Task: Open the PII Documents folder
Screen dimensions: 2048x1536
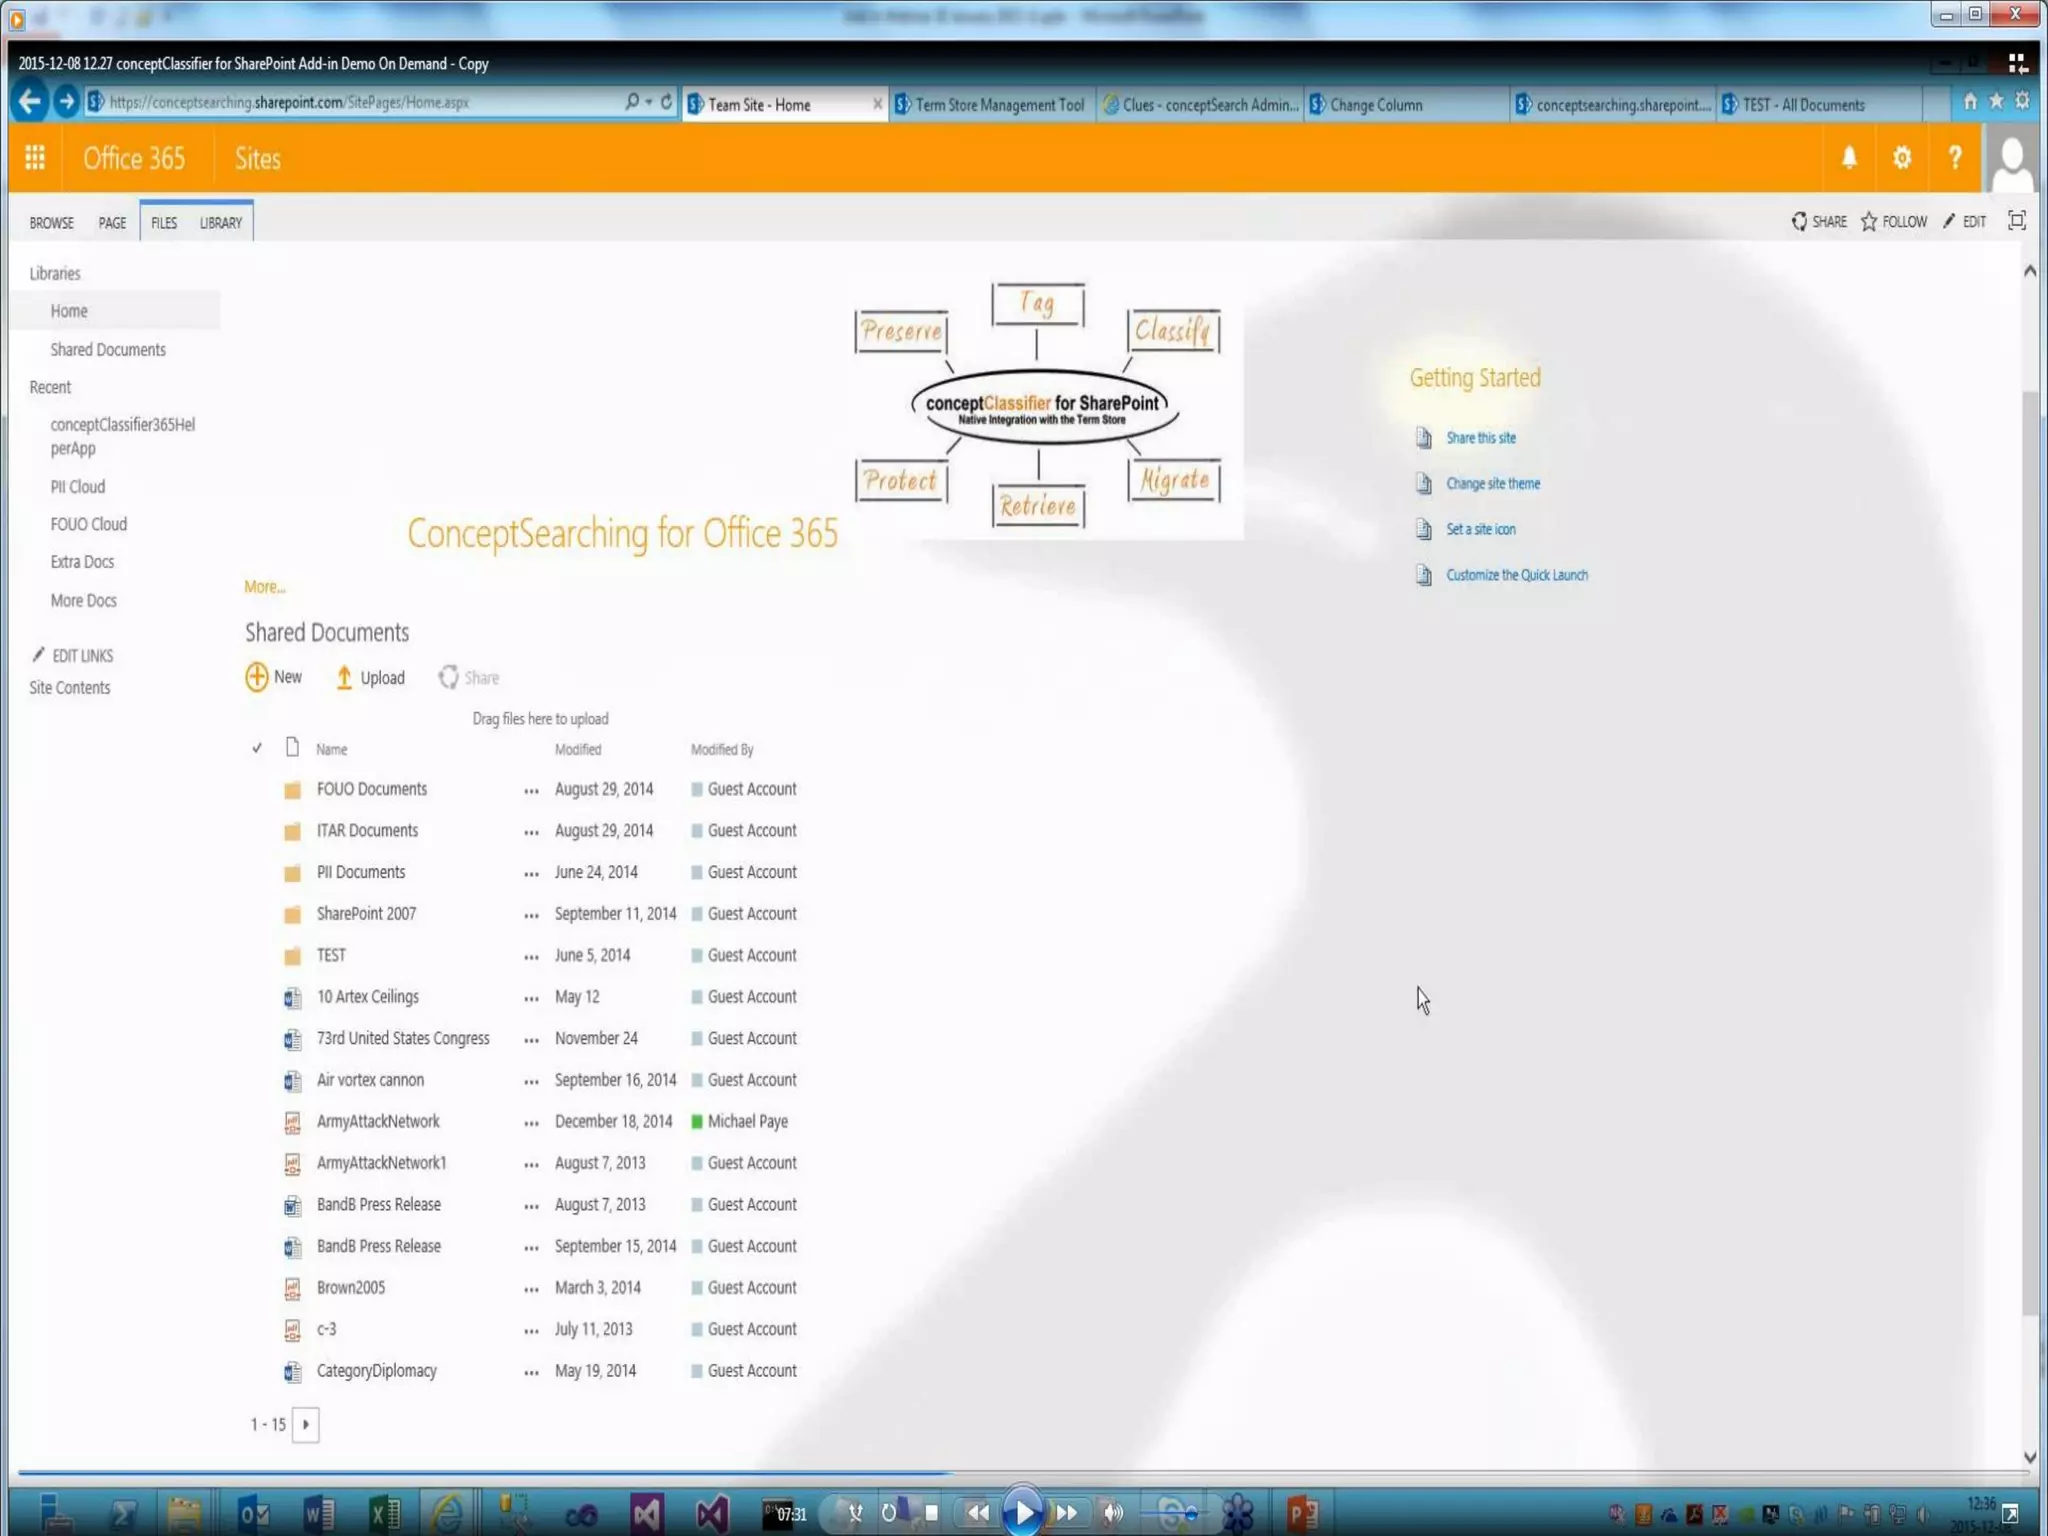Action: coord(360,872)
